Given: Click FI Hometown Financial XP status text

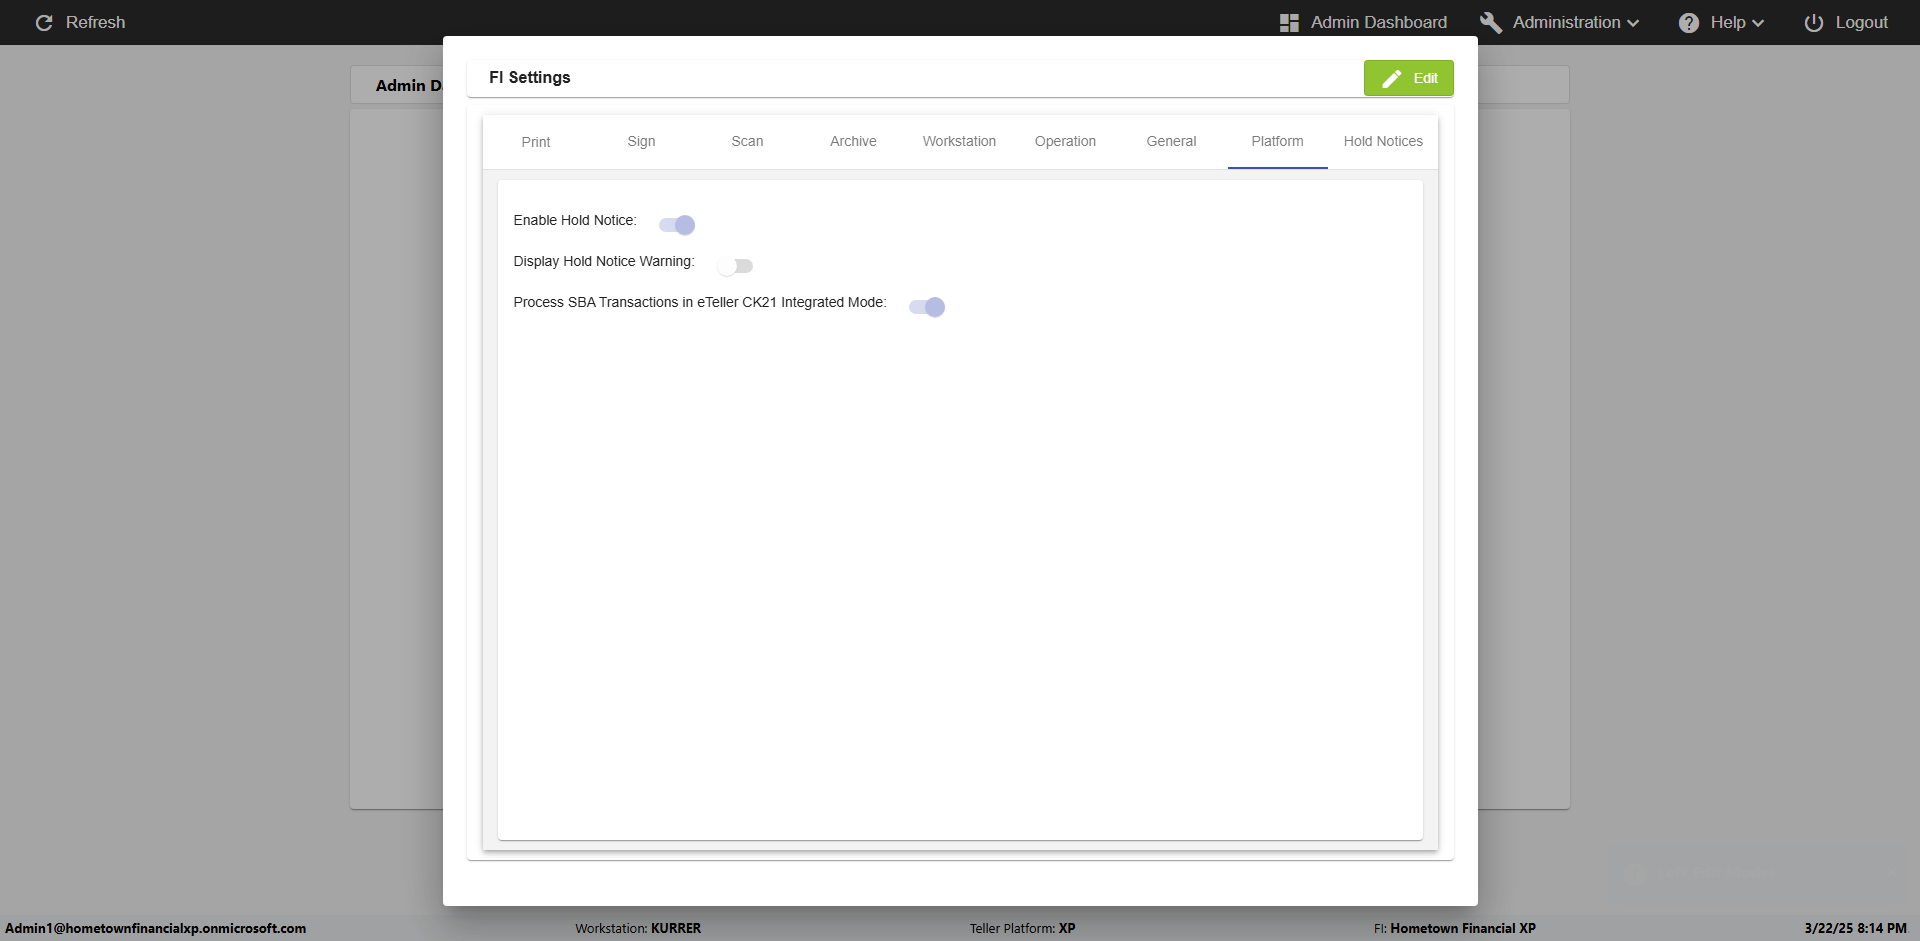Looking at the screenshot, I should pos(1455,928).
